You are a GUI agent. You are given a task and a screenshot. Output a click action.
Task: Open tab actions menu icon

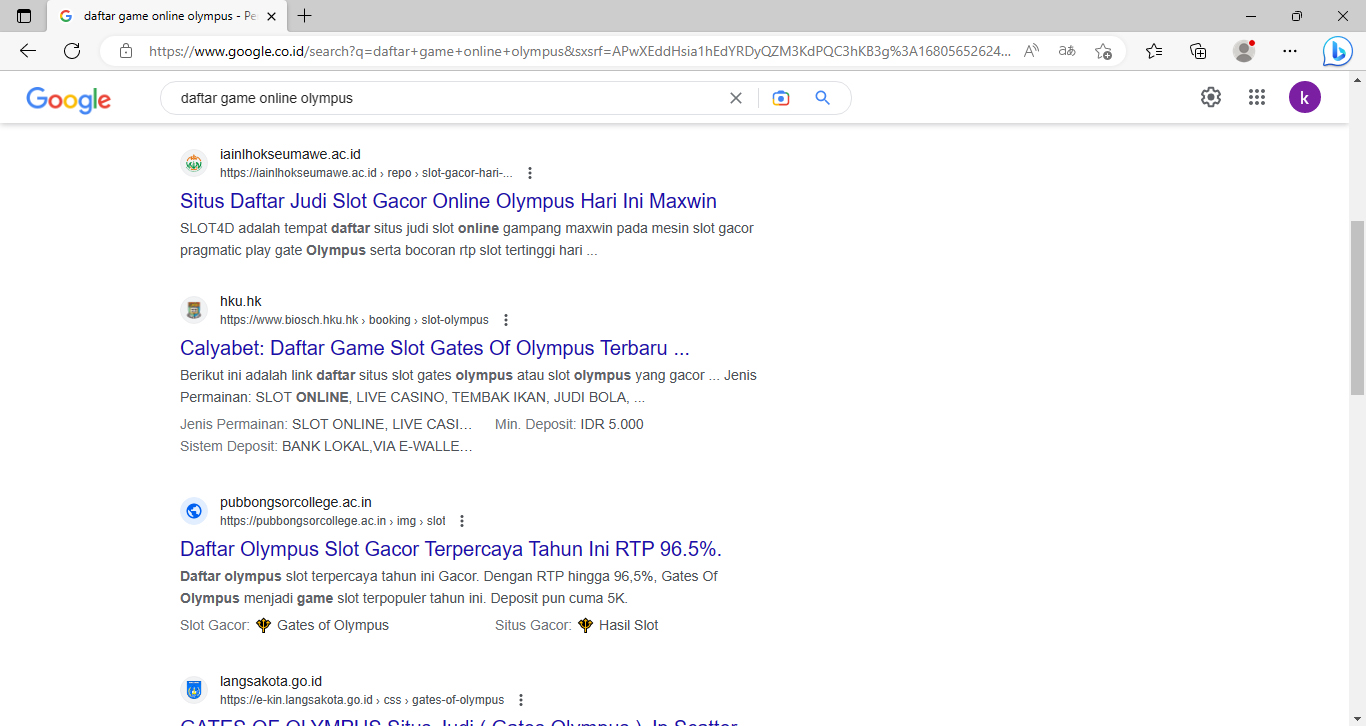[x=24, y=16]
